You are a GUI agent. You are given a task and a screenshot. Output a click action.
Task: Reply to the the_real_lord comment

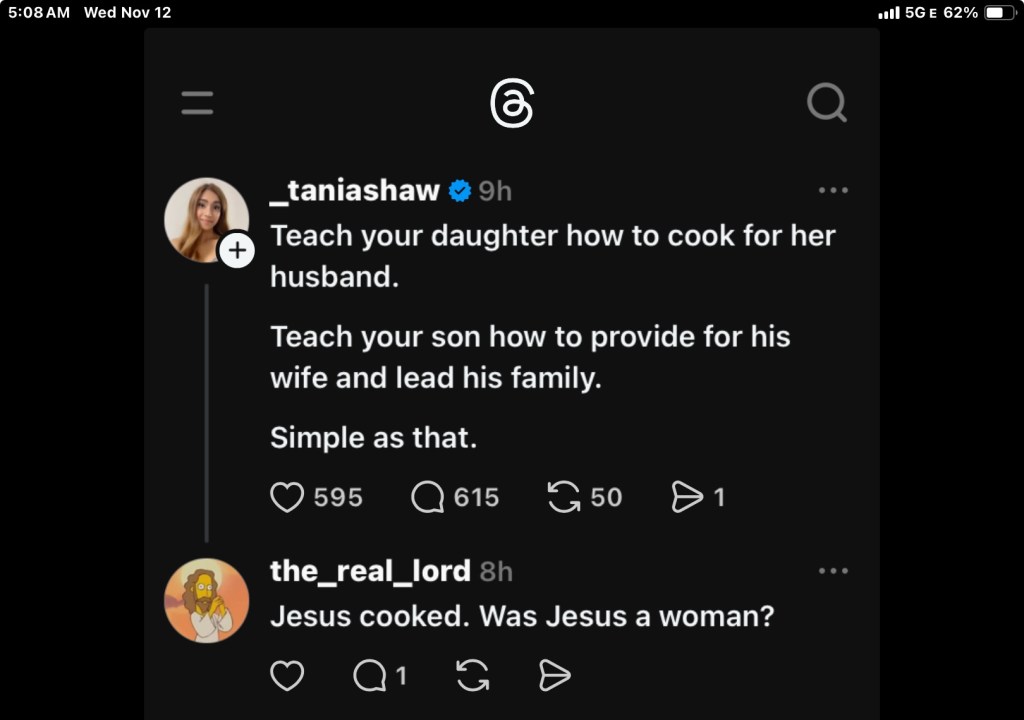(370, 676)
